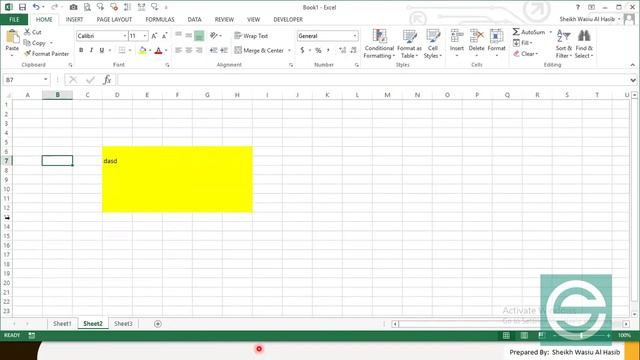Click the Insert Function fx icon
Viewport: 640px width, 360px height.
107,80
